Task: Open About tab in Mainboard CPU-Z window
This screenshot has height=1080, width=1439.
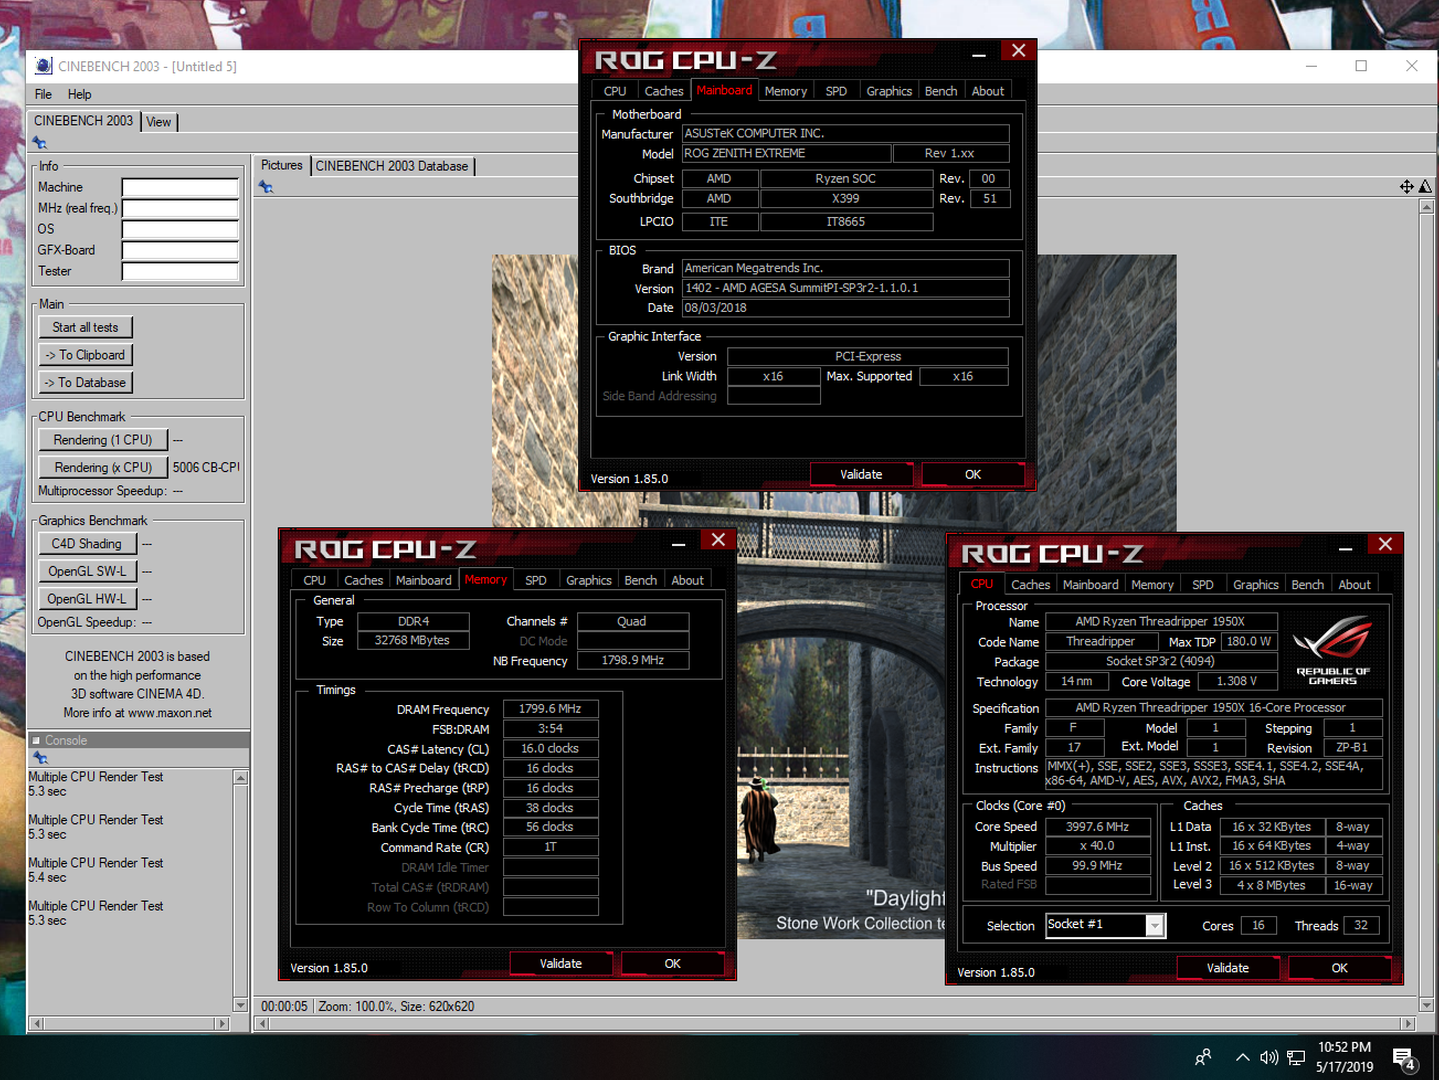Action: point(988,91)
